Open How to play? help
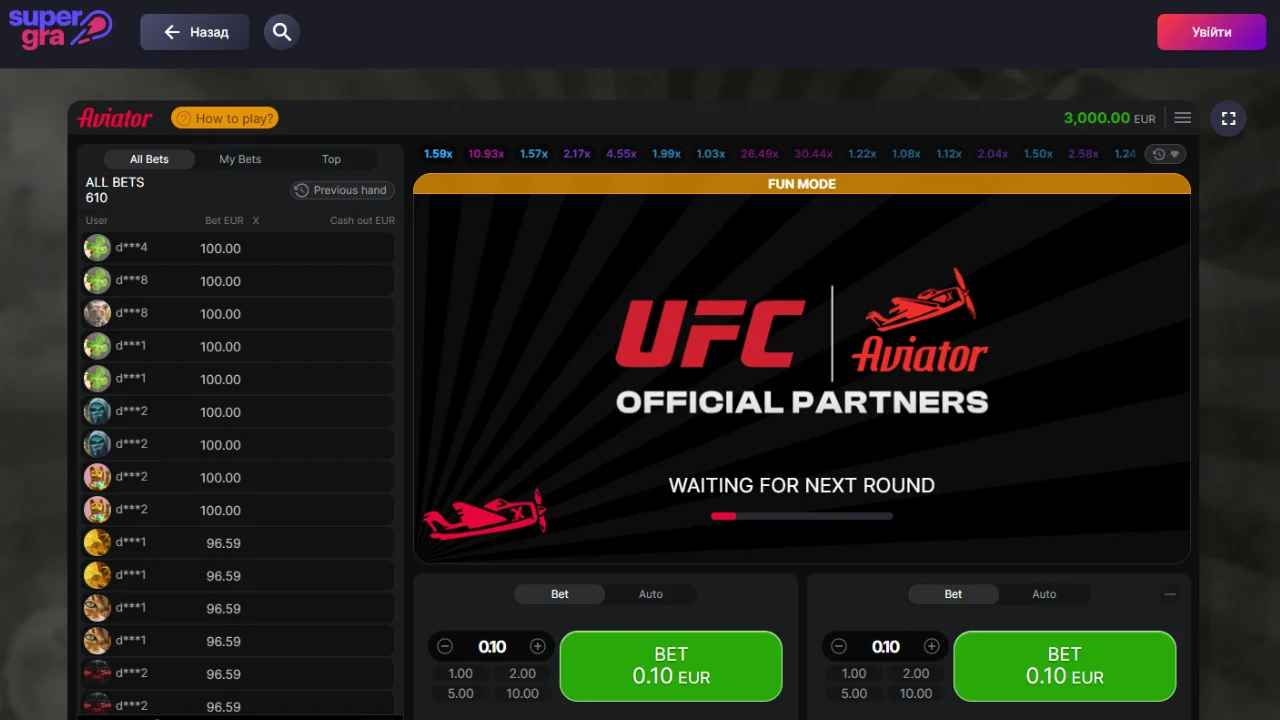Viewport: 1280px width, 720px height. [225, 118]
